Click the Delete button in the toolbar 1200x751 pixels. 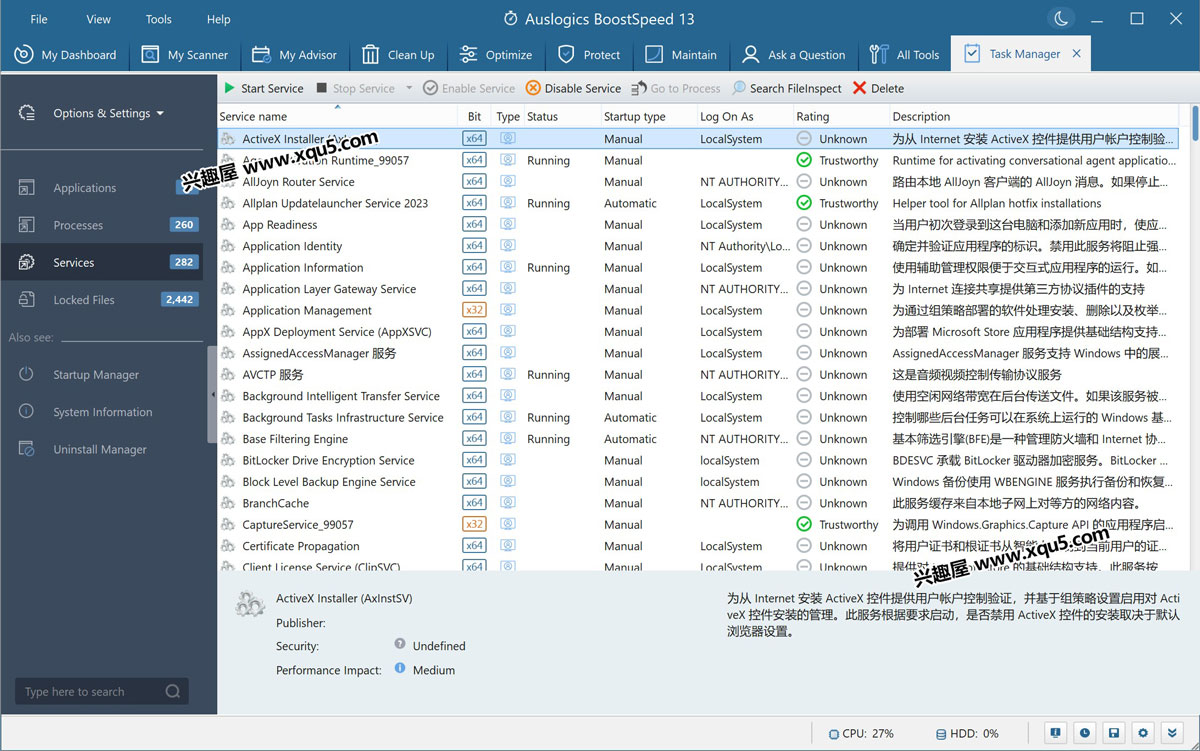pos(878,88)
